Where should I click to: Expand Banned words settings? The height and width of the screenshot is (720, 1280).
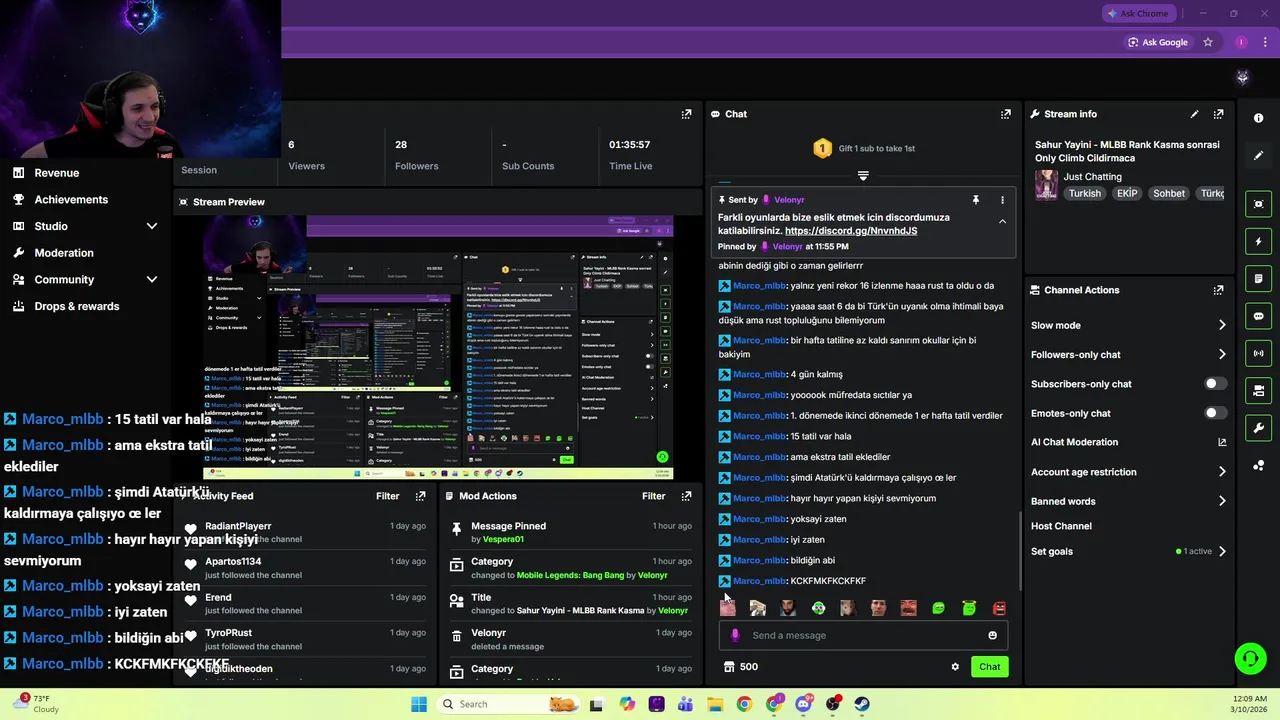(x=1221, y=501)
